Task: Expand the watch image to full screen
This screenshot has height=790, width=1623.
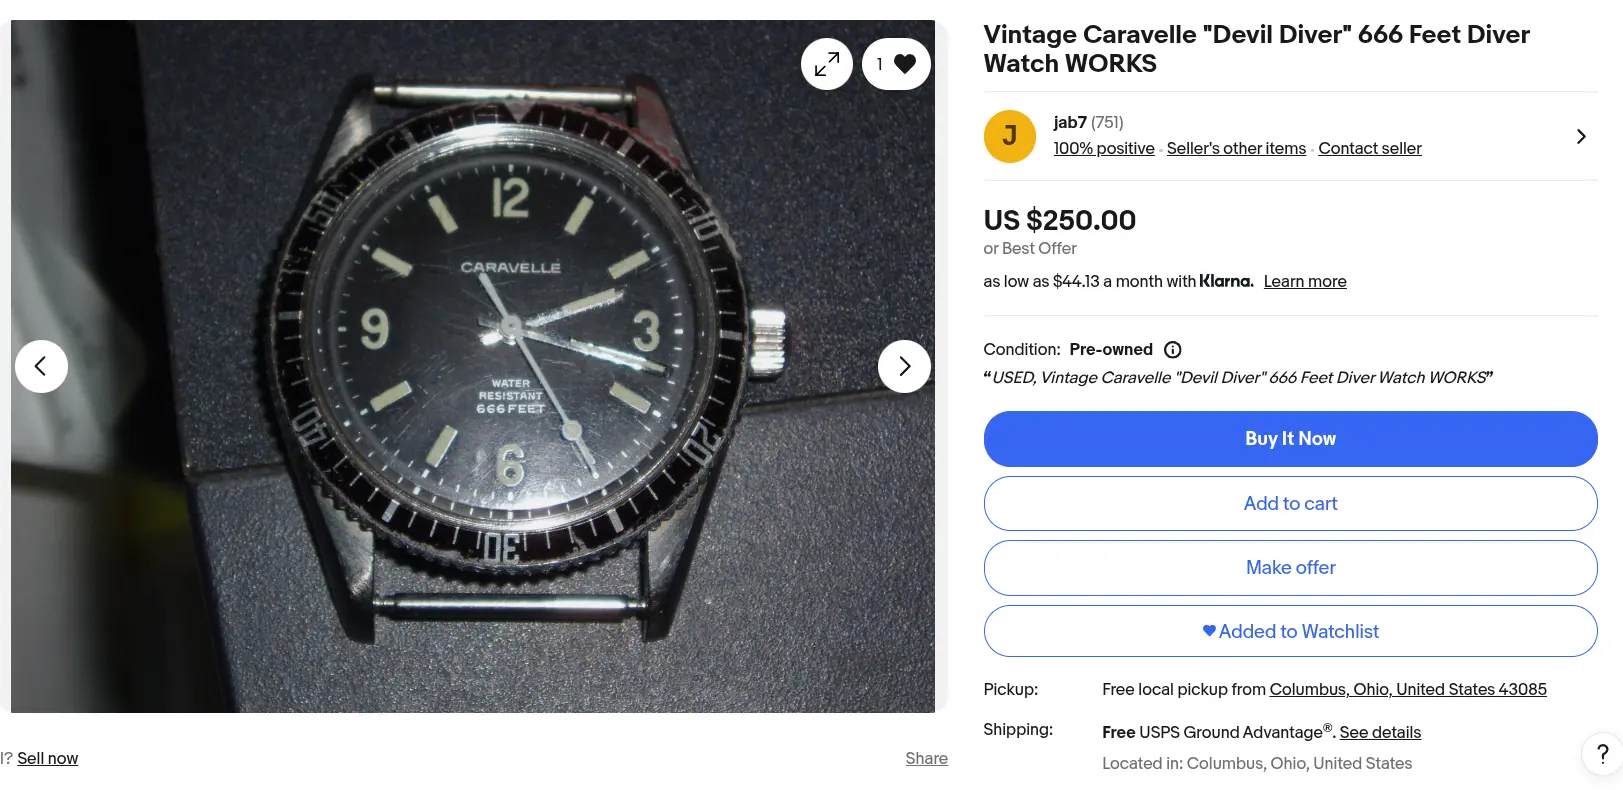Action: point(827,64)
